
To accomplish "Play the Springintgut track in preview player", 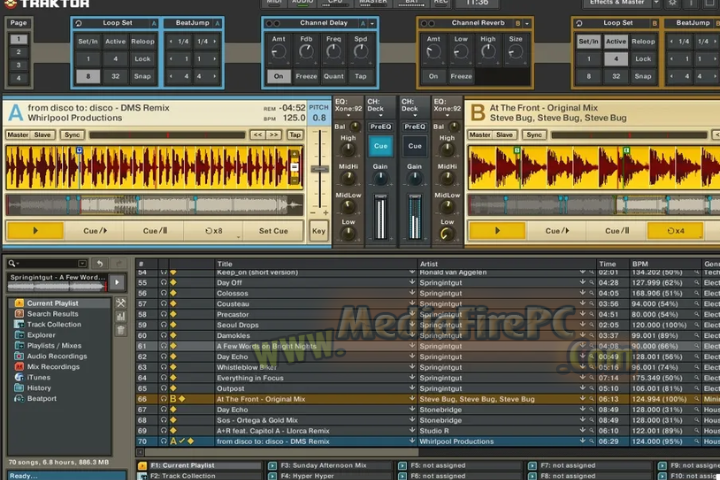I will point(117,282).
